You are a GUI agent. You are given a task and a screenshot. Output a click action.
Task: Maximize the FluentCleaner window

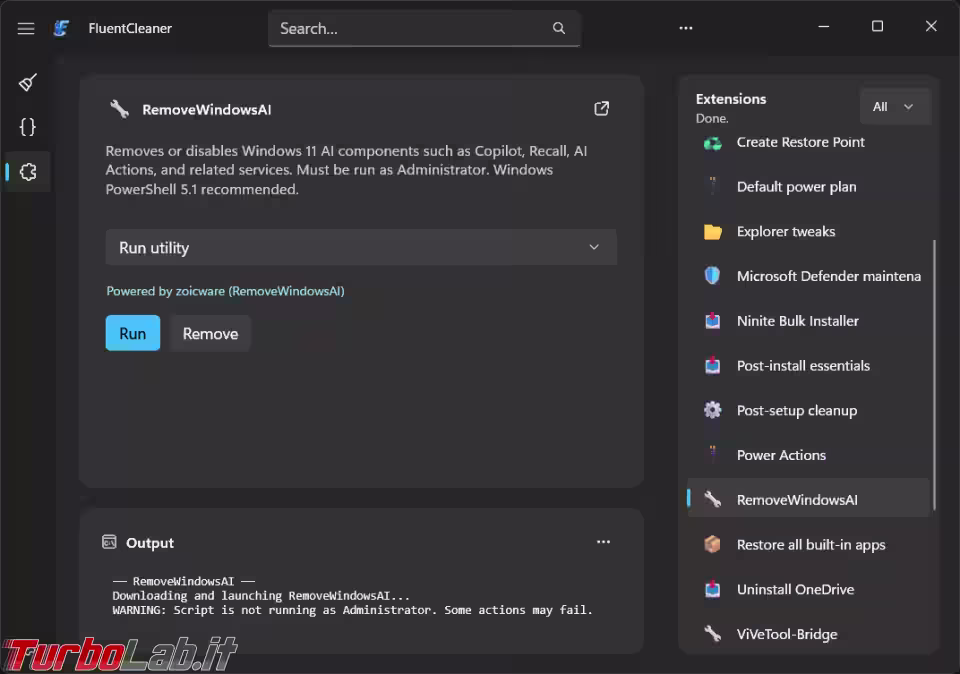877,26
